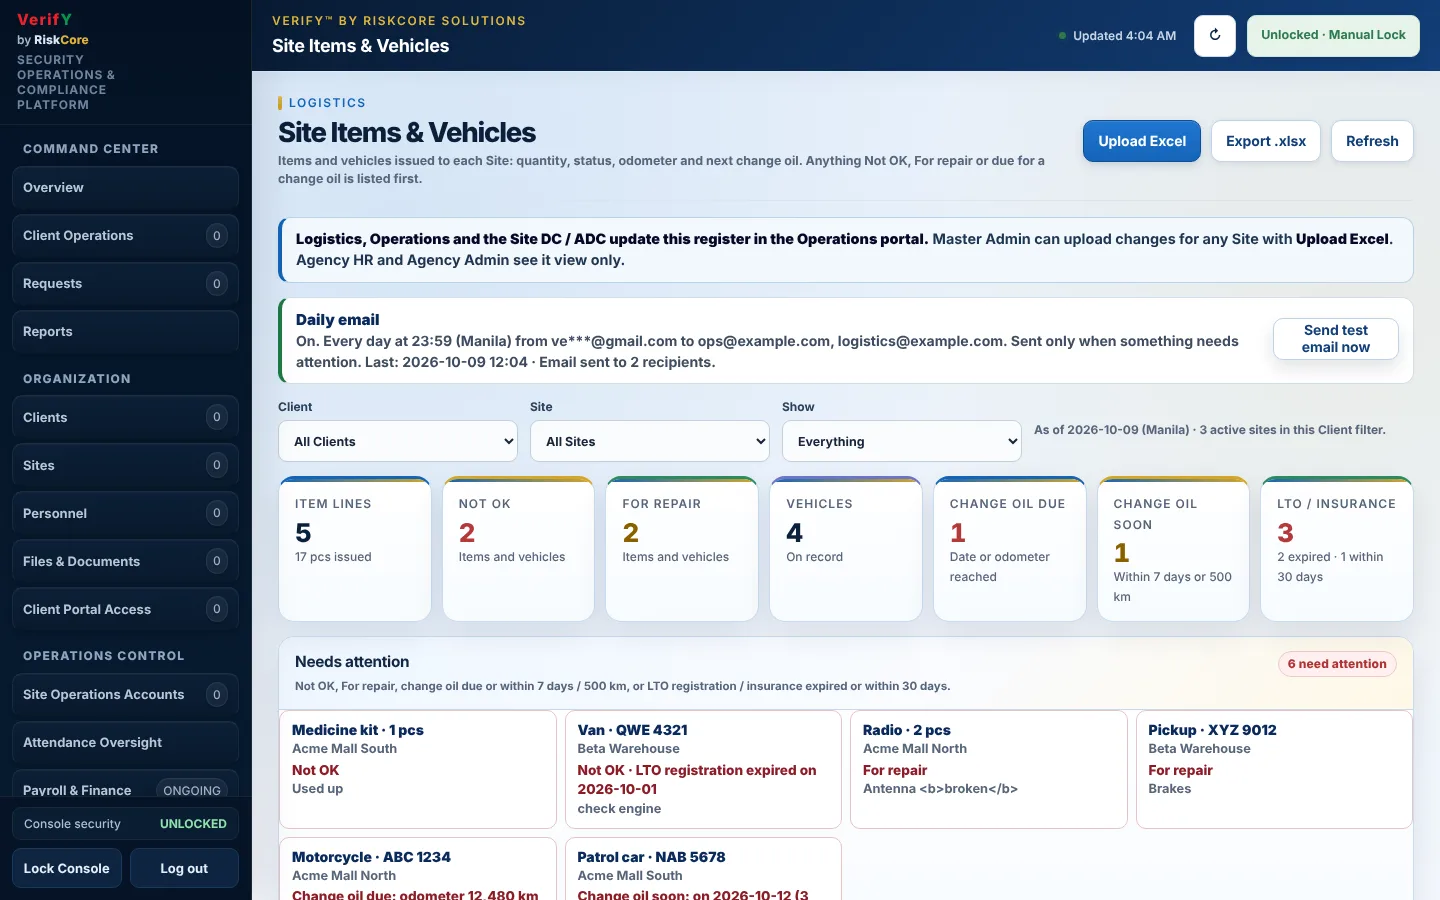
Task: Click the circular refresh icon in header
Action: (x=1215, y=36)
